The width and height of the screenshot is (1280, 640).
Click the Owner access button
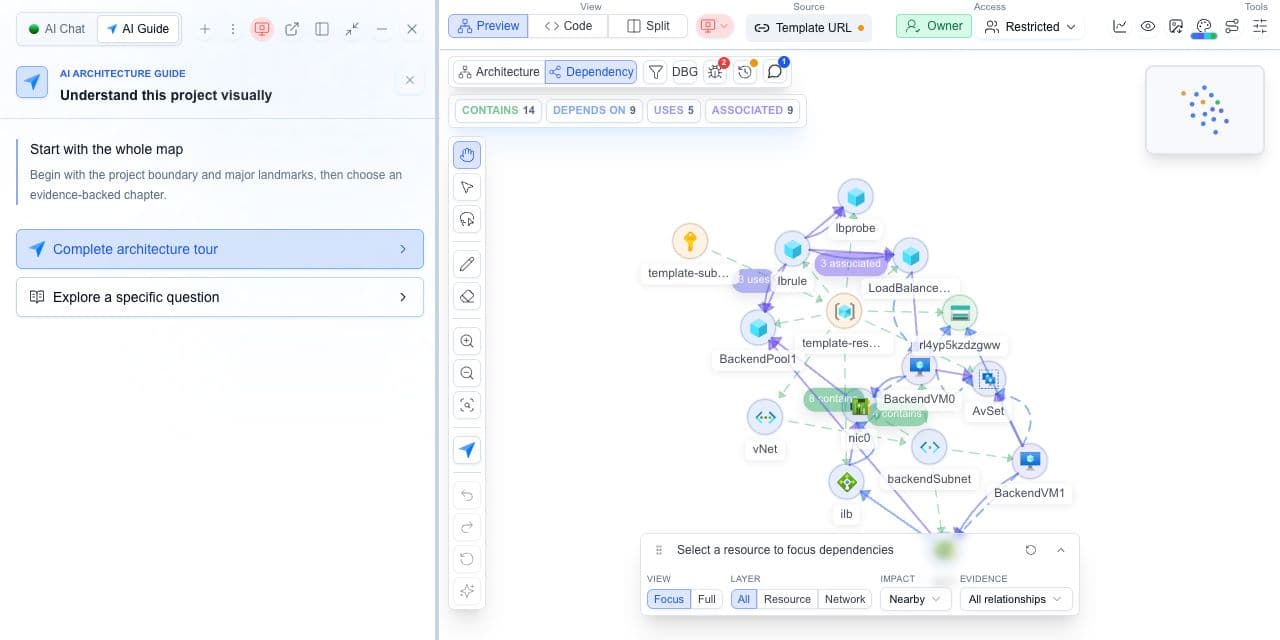(934, 26)
